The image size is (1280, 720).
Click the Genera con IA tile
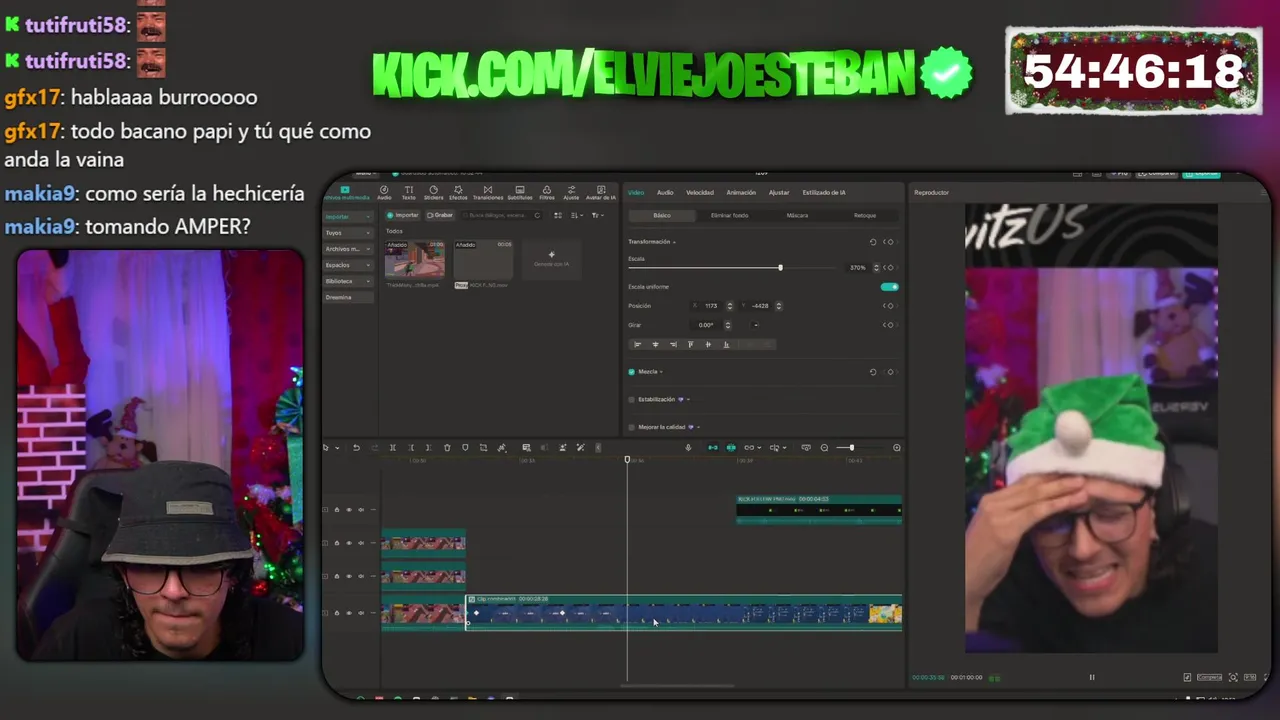click(551, 259)
